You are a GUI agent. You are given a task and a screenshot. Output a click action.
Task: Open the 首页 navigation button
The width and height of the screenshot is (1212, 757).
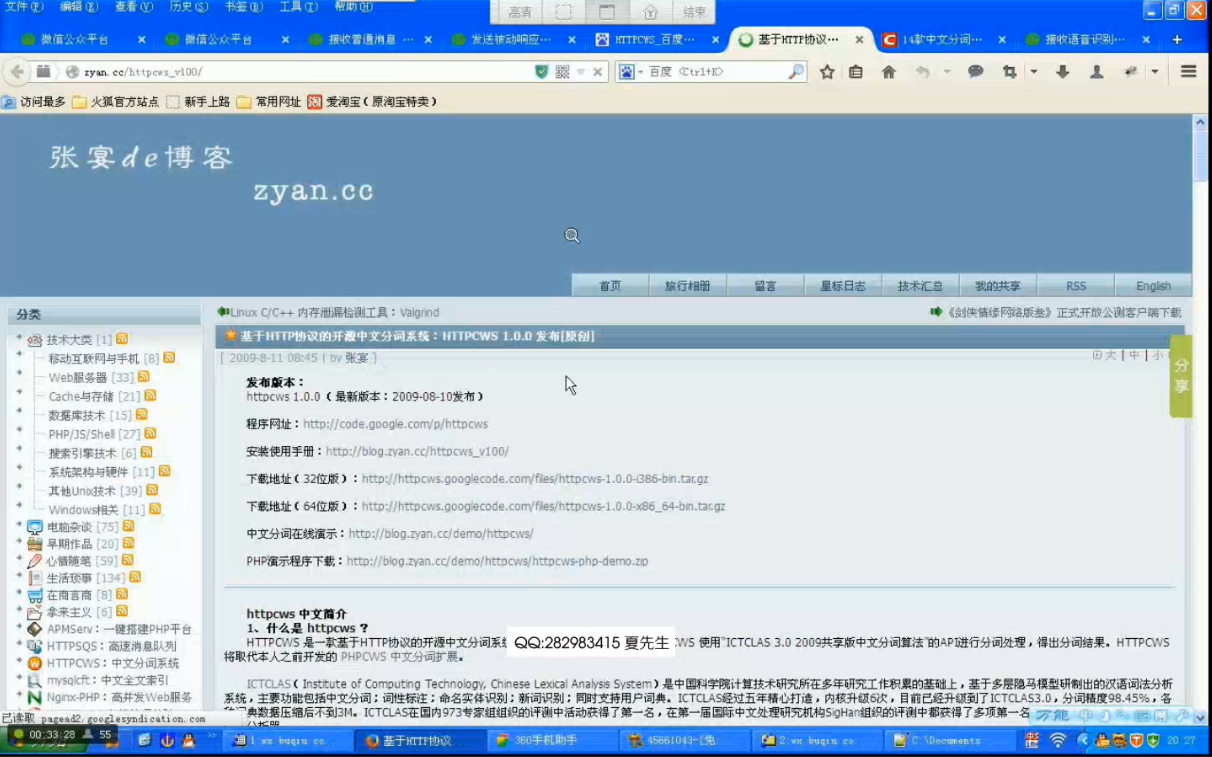[x=610, y=286]
